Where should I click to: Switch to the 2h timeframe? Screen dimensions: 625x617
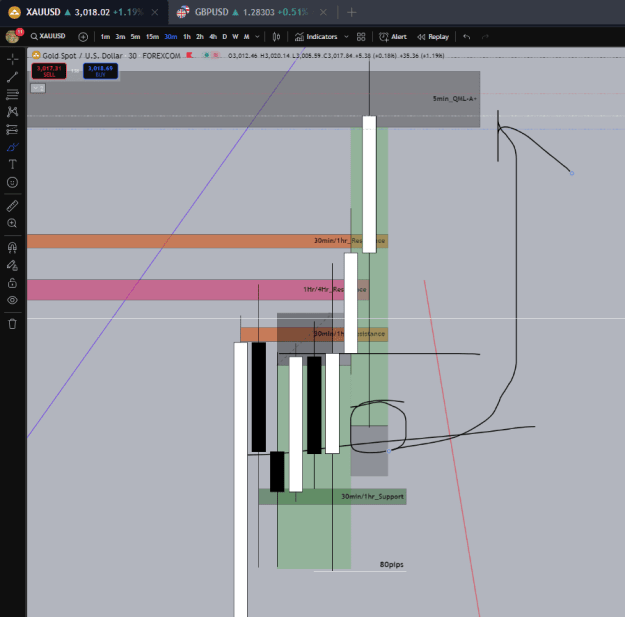point(200,37)
